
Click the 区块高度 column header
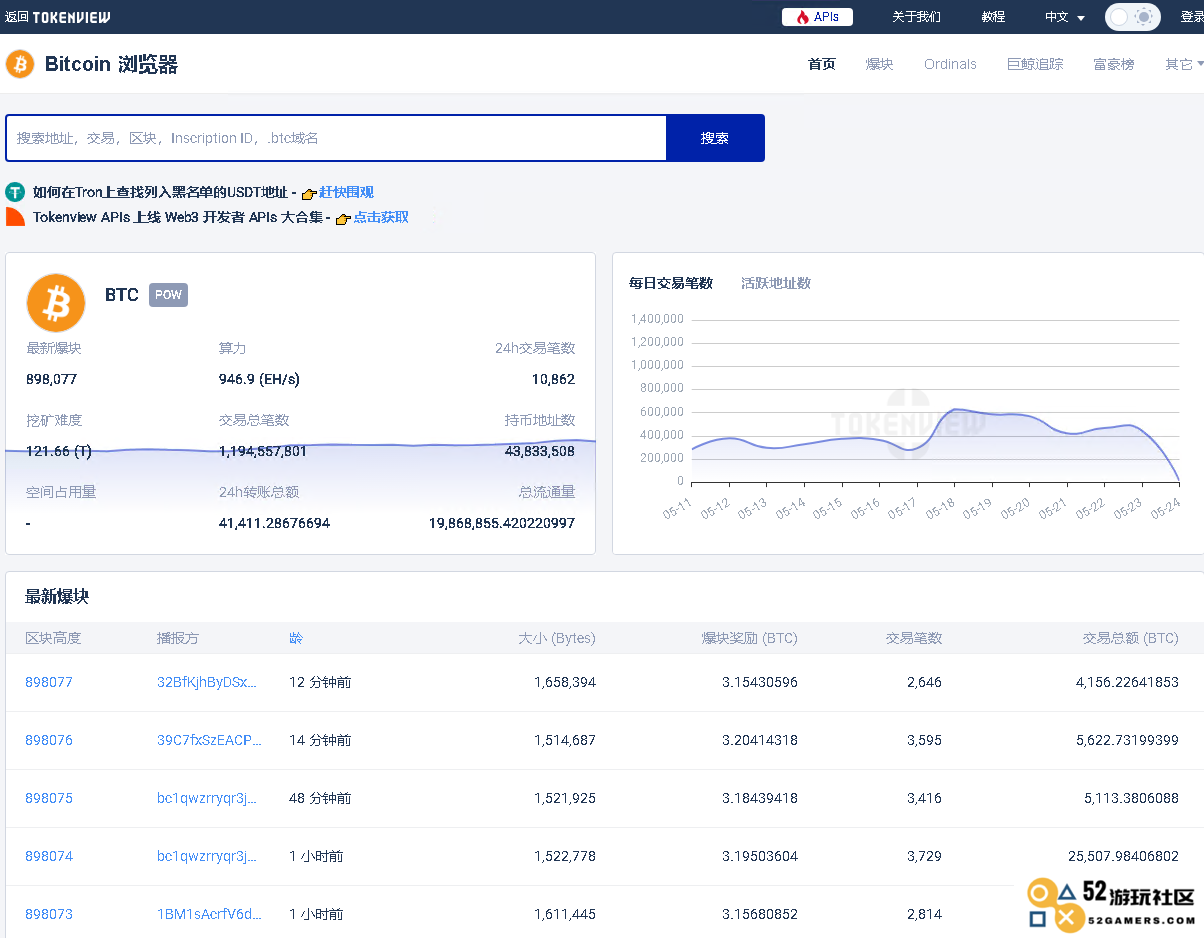point(53,638)
